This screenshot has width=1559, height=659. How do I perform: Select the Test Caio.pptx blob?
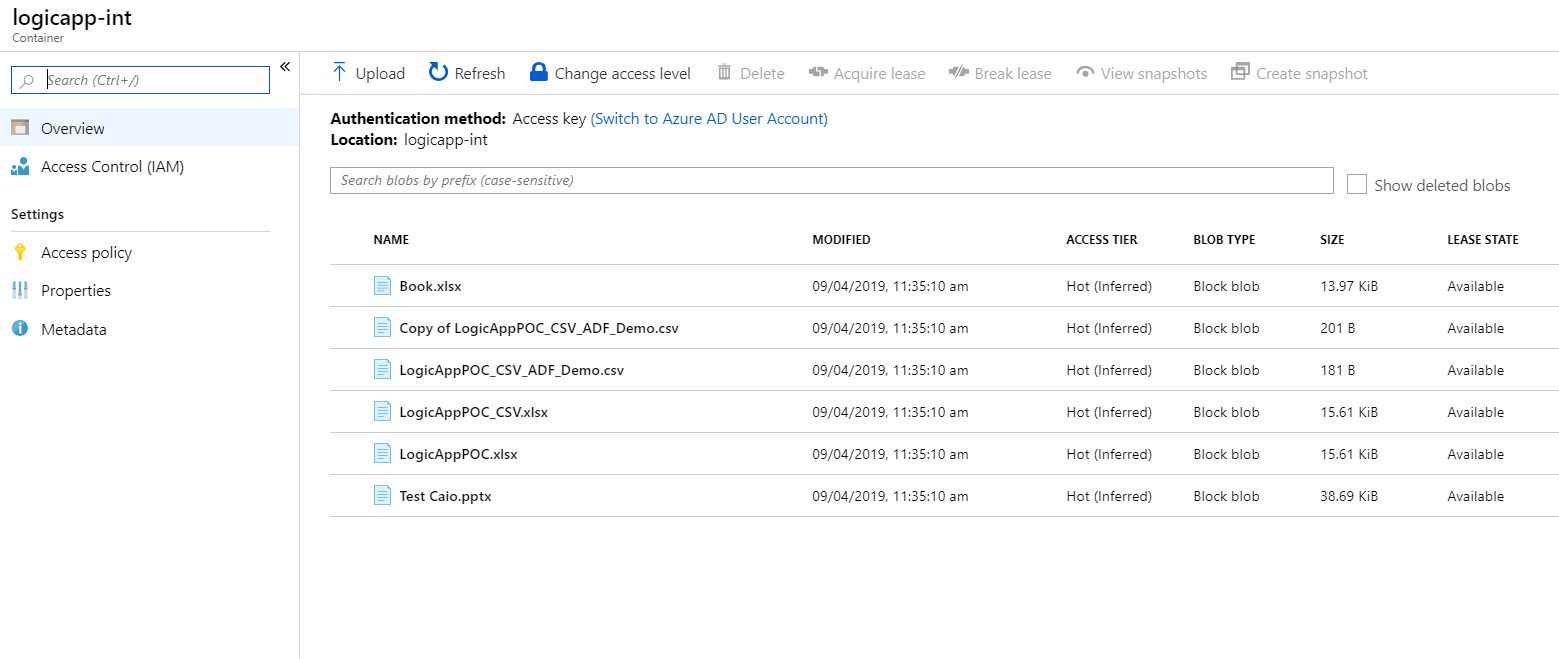click(445, 496)
